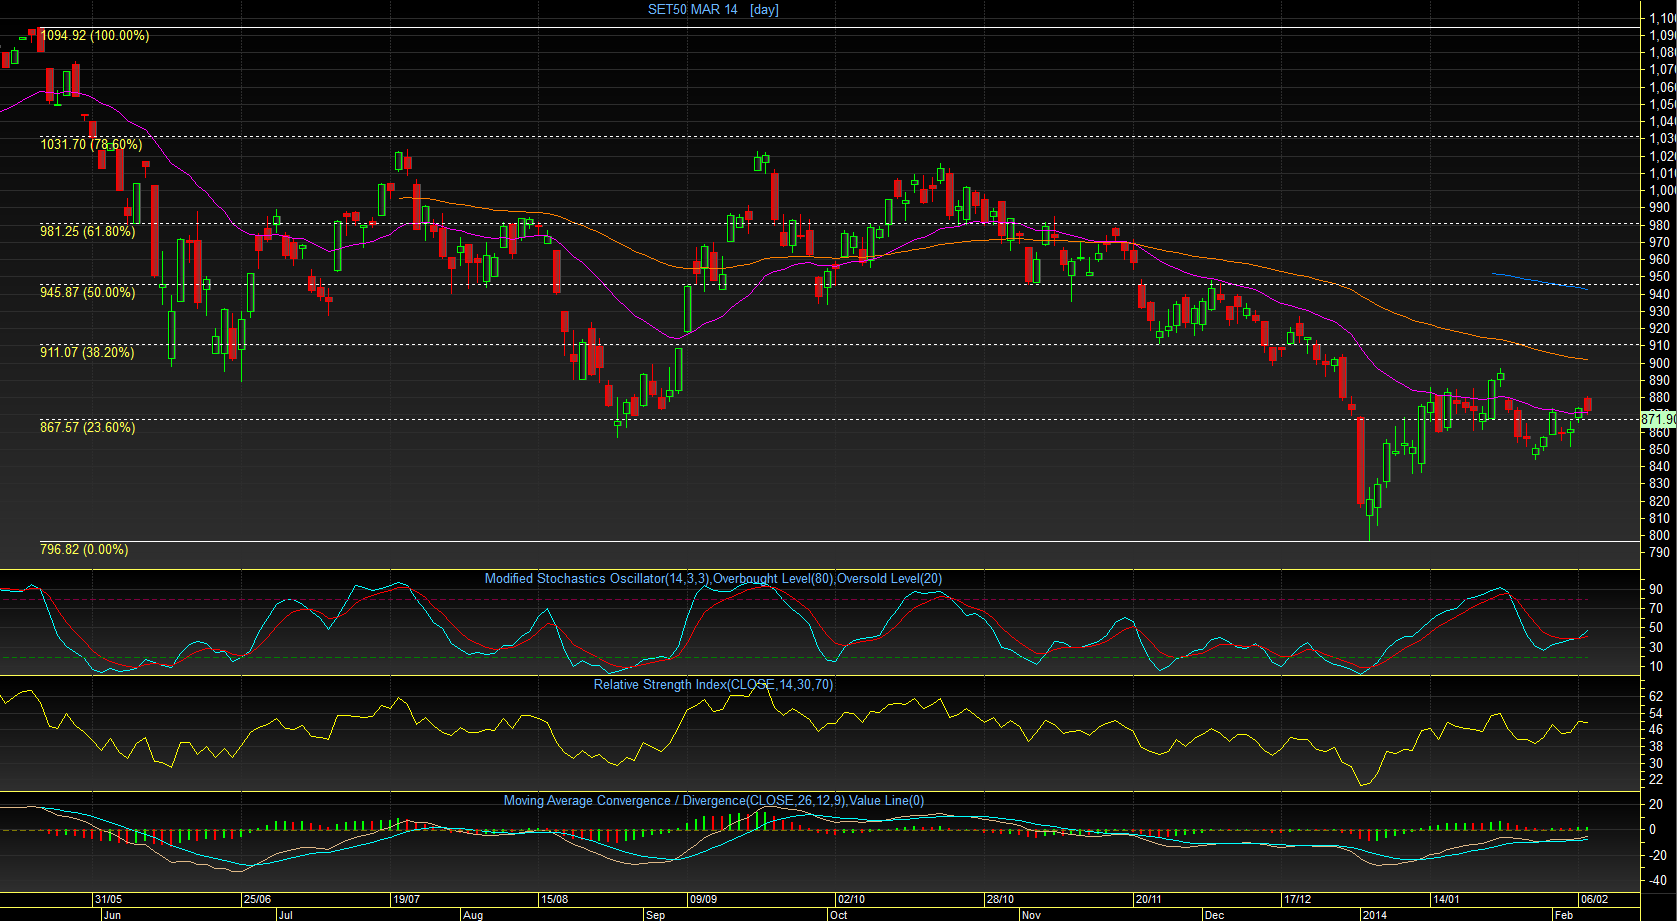
Task: Click the '09/09' date on the time axis
Action: pyautogui.click(x=703, y=899)
